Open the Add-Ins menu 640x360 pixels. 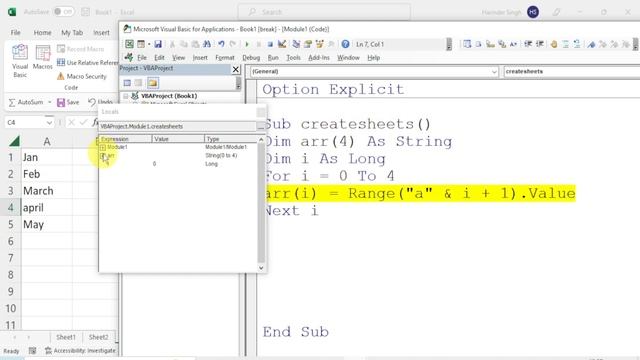[319, 58]
